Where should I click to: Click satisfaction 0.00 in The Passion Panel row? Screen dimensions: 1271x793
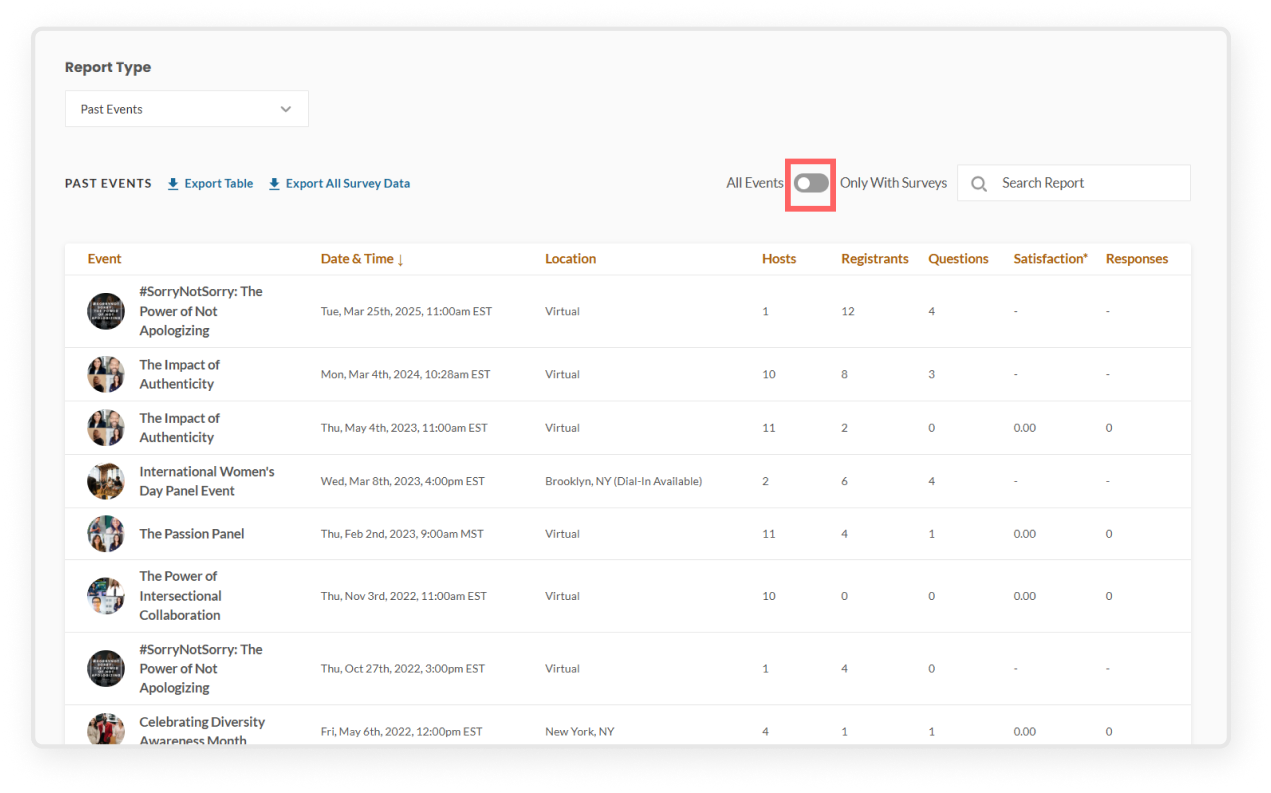1025,534
